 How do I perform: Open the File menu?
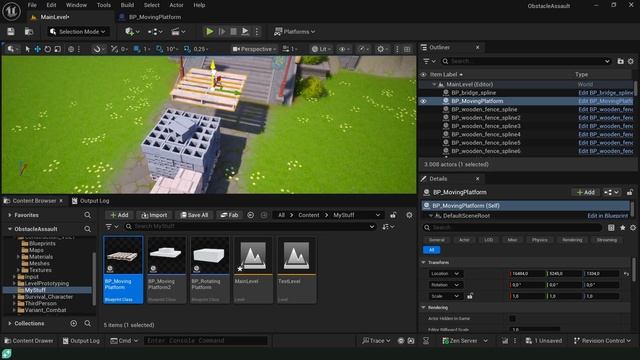tap(32, 5)
